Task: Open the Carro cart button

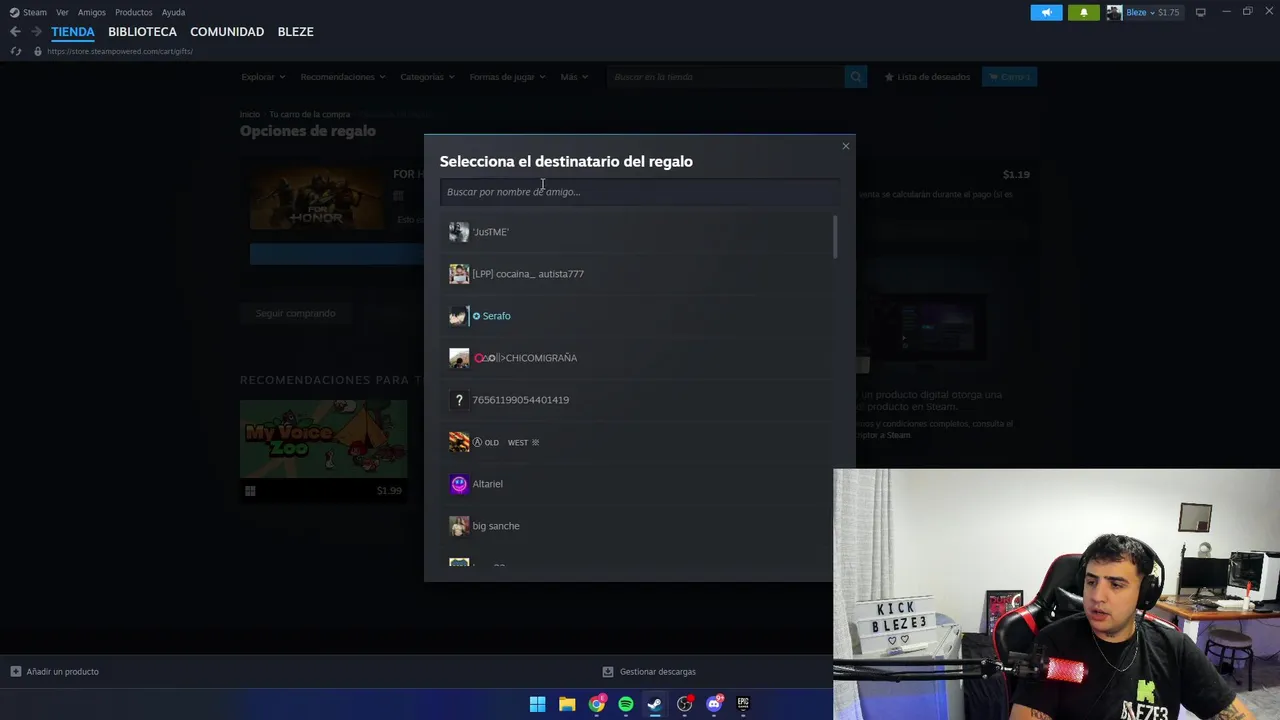Action: pyautogui.click(x=1009, y=77)
